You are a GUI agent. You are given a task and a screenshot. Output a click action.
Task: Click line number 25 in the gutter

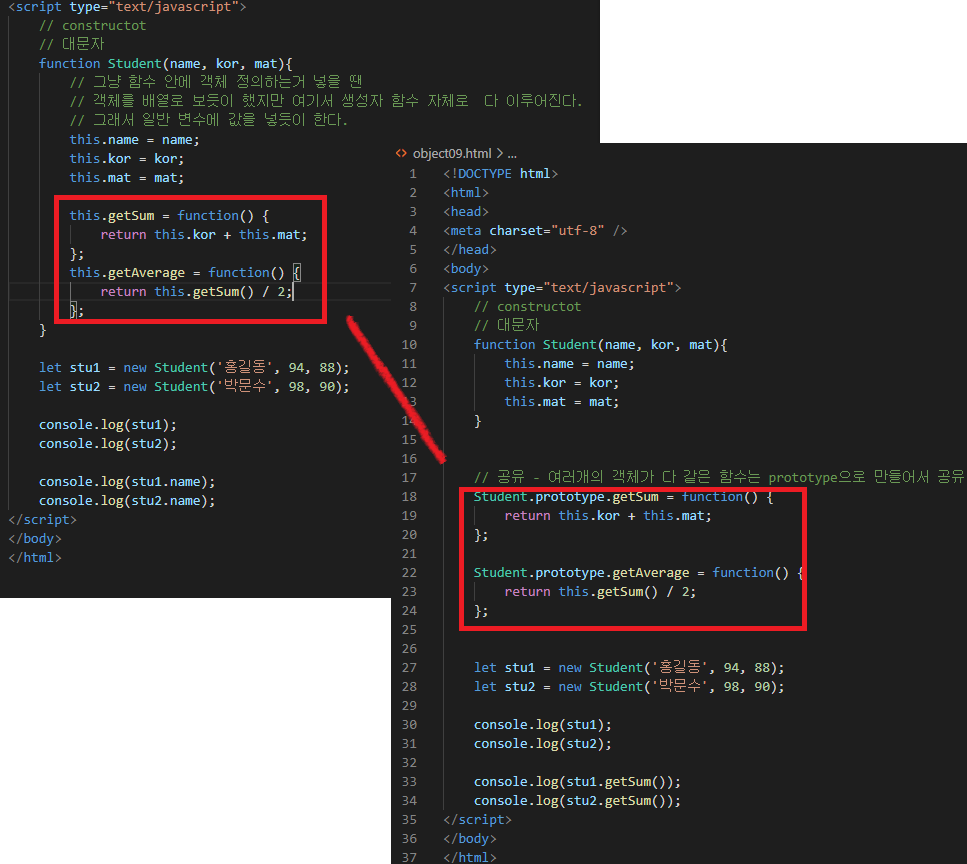point(409,630)
